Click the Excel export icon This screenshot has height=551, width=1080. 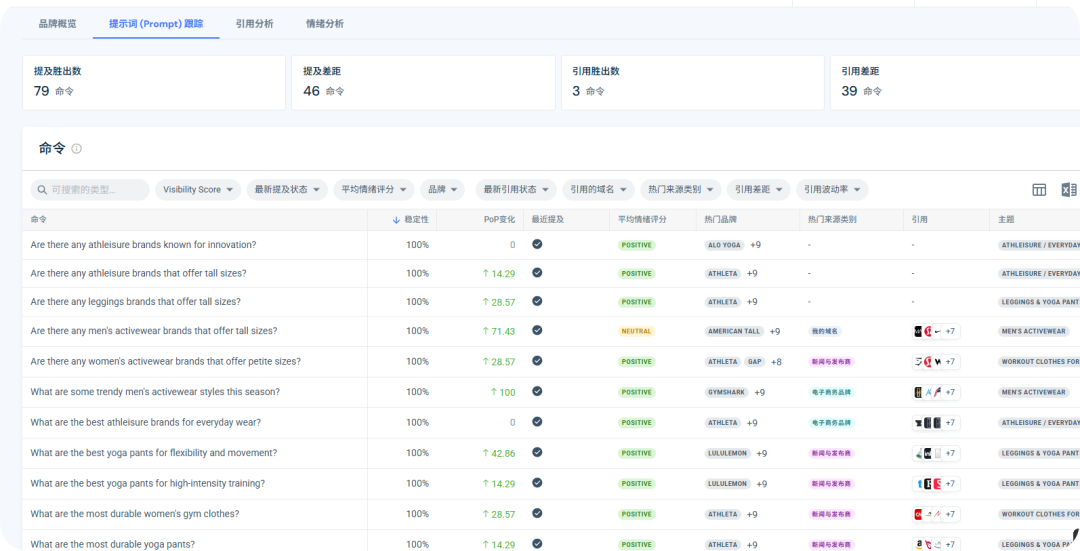point(1068,190)
